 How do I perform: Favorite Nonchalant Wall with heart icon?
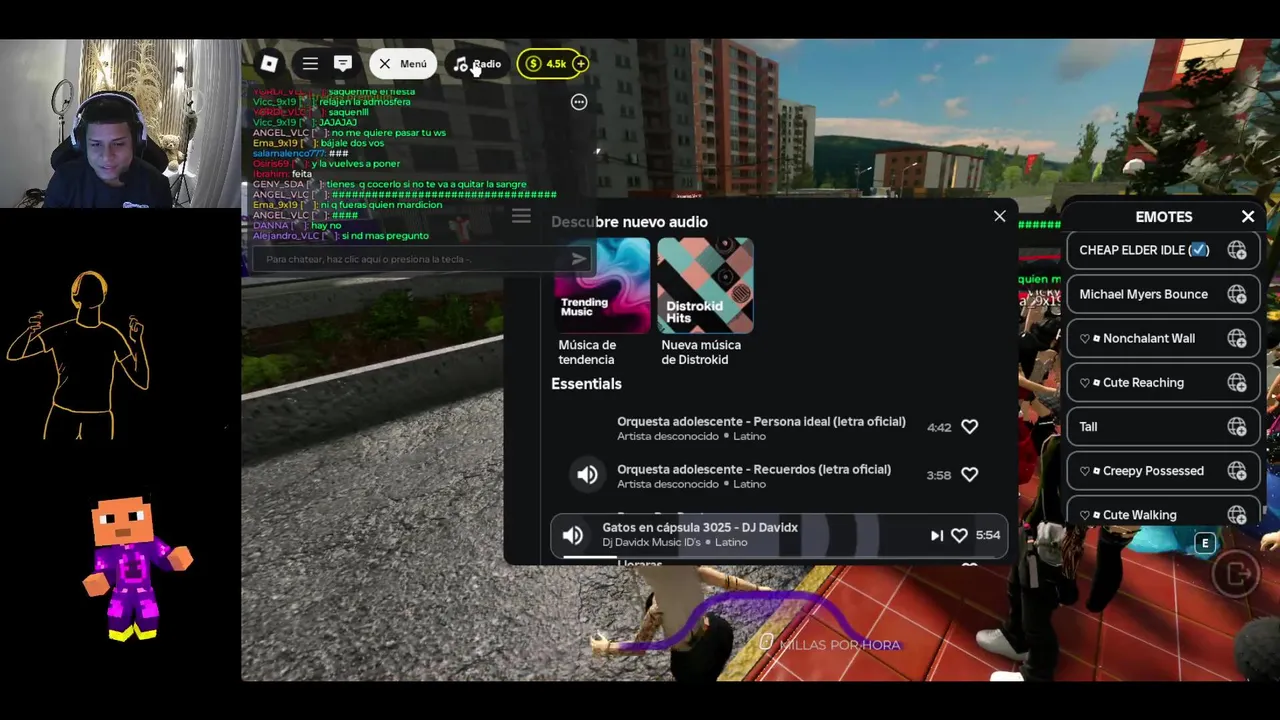(1085, 338)
